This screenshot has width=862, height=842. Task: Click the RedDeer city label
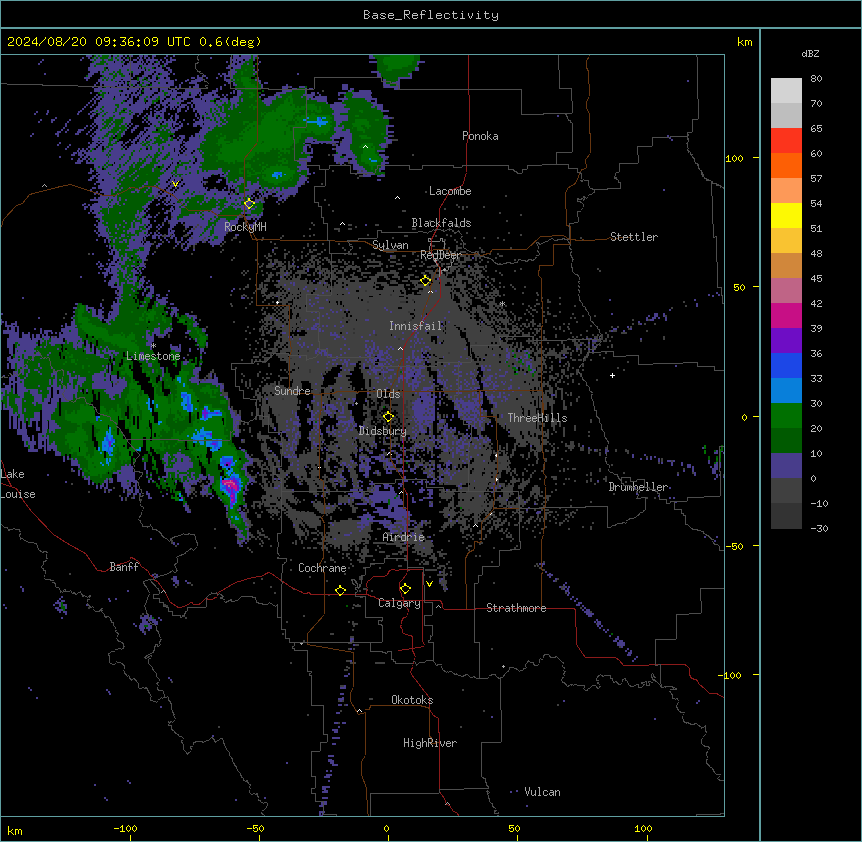click(440, 255)
